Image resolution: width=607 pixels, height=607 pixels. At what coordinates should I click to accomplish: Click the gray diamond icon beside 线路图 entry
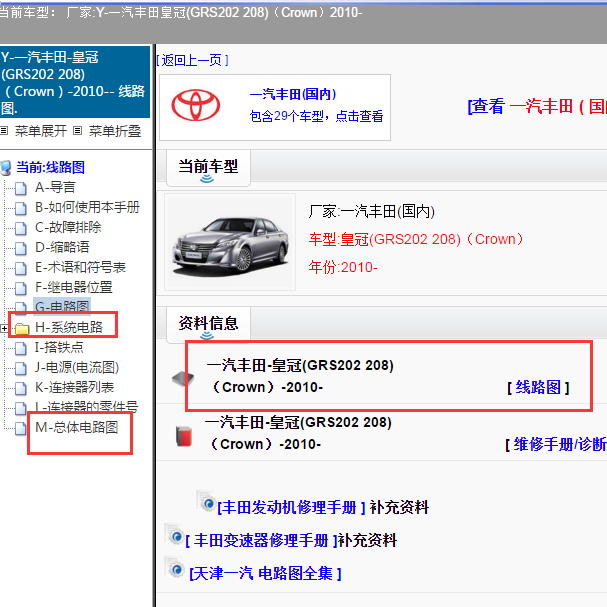[183, 378]
